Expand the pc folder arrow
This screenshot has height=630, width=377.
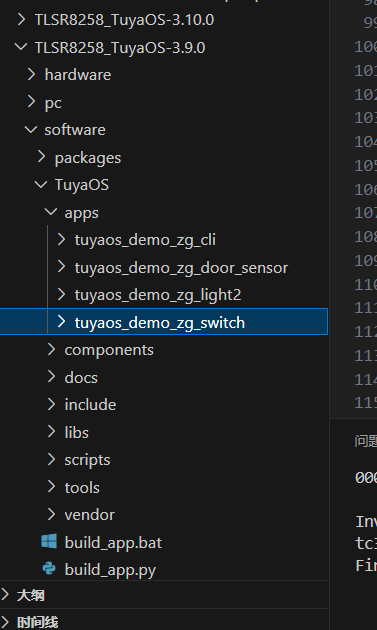click(x=32, y=102)
